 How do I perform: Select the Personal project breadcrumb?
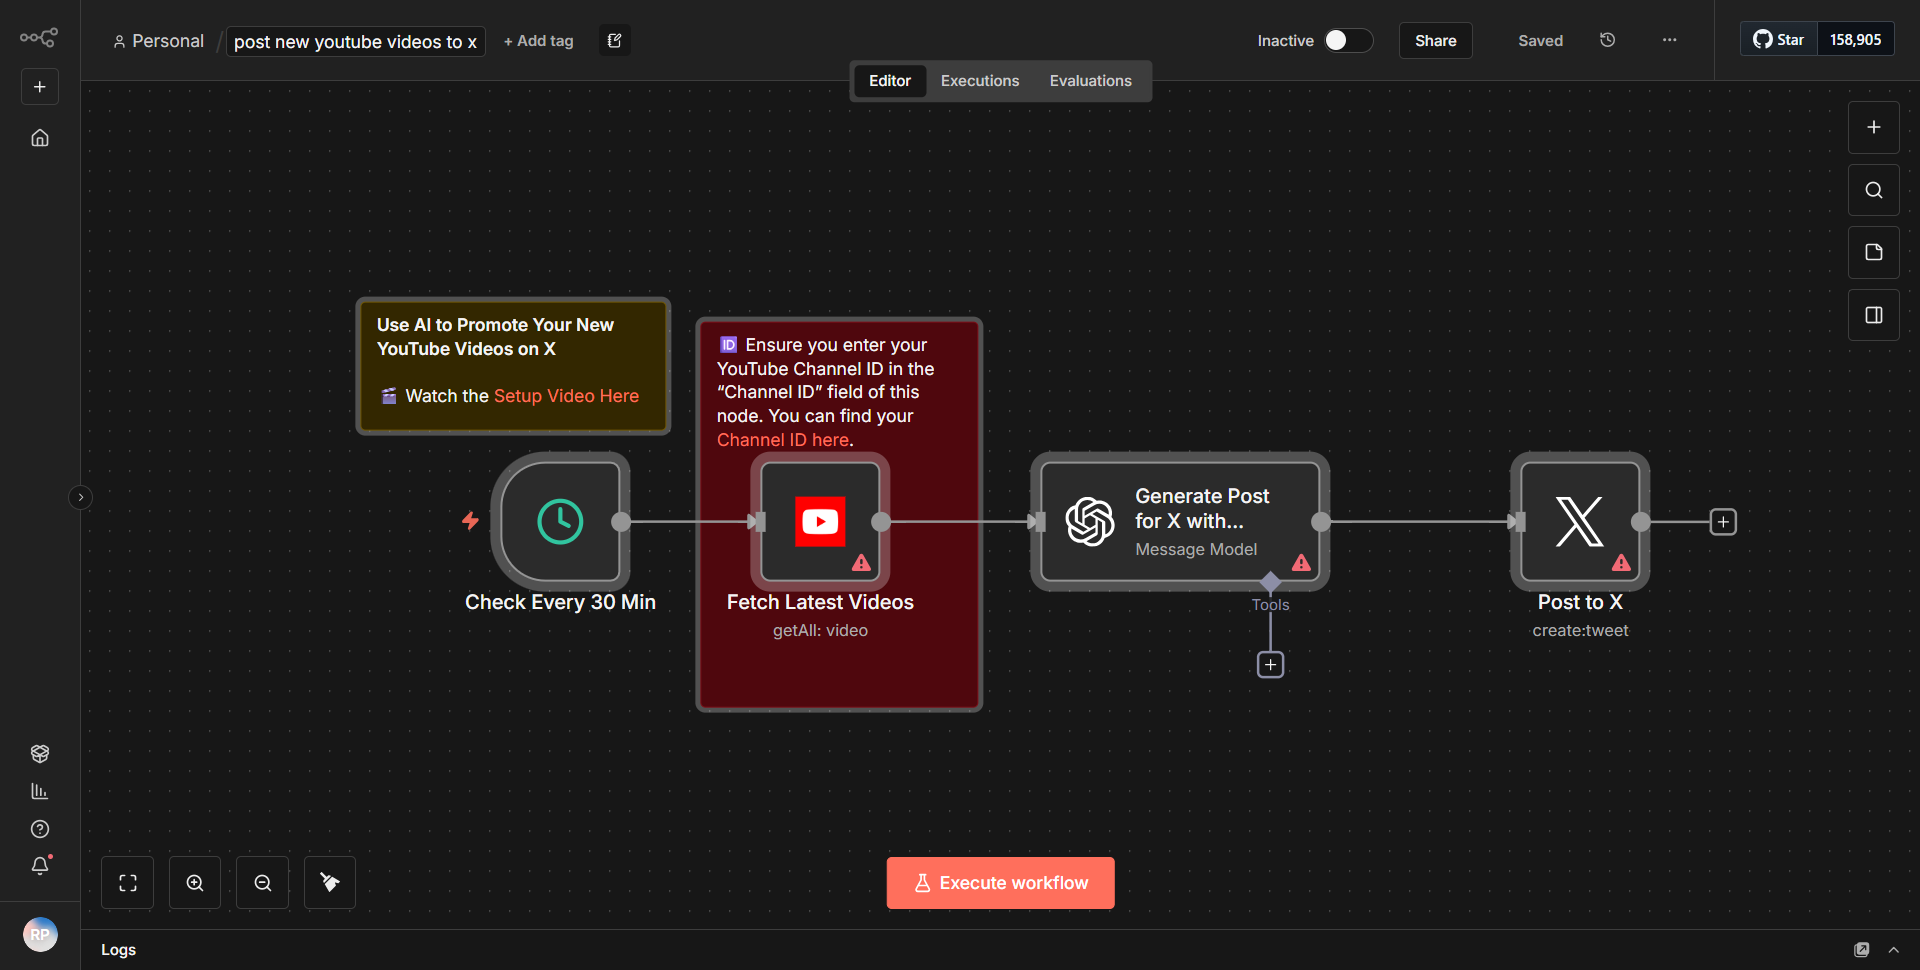point(159,41)
